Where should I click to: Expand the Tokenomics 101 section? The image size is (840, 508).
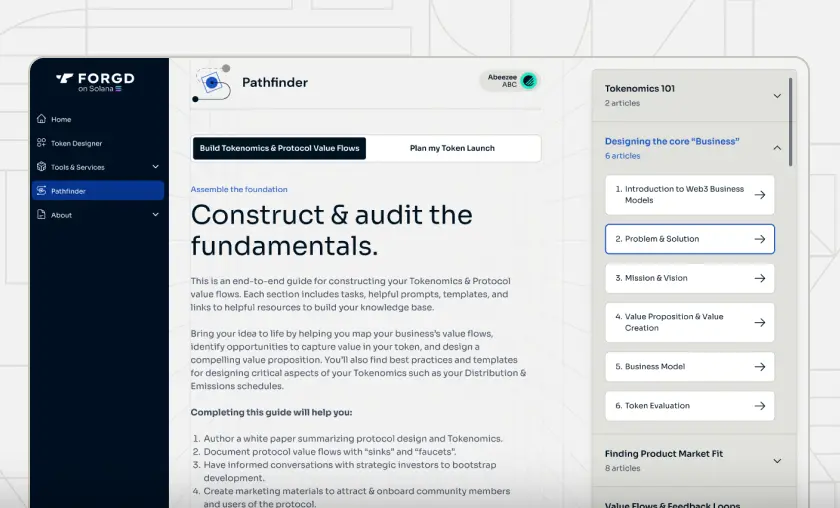click(x=777, y=96)
